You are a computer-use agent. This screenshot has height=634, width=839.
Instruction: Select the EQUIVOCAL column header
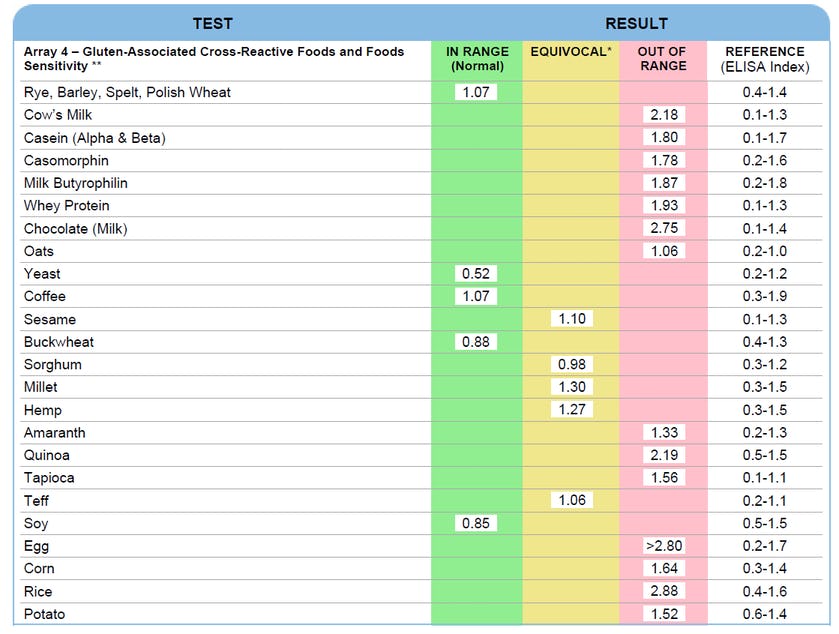point(571,52)
